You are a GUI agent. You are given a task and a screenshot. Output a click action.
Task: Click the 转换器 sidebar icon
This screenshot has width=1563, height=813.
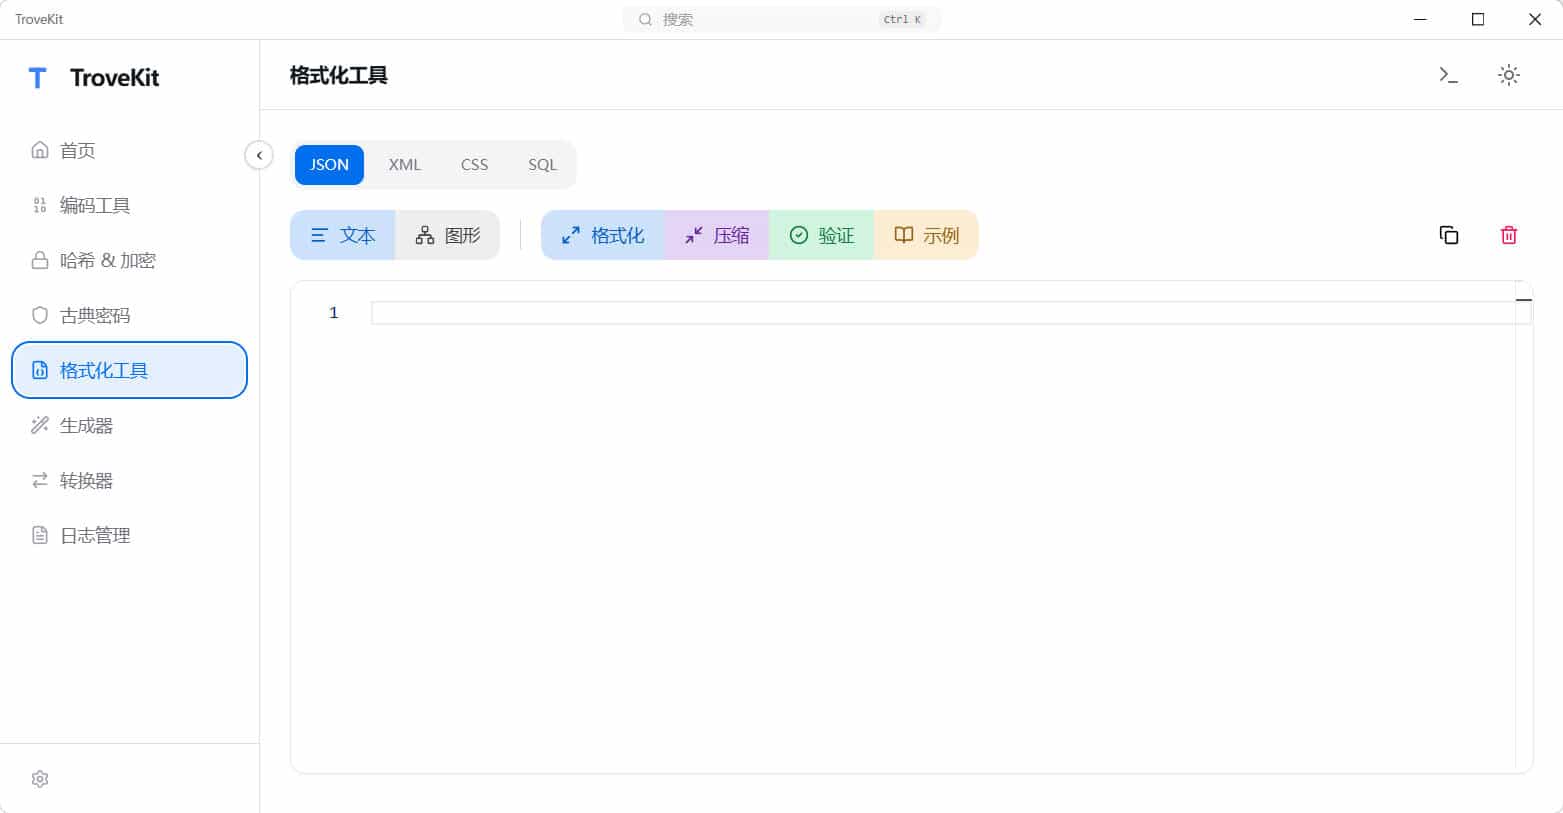39,480
